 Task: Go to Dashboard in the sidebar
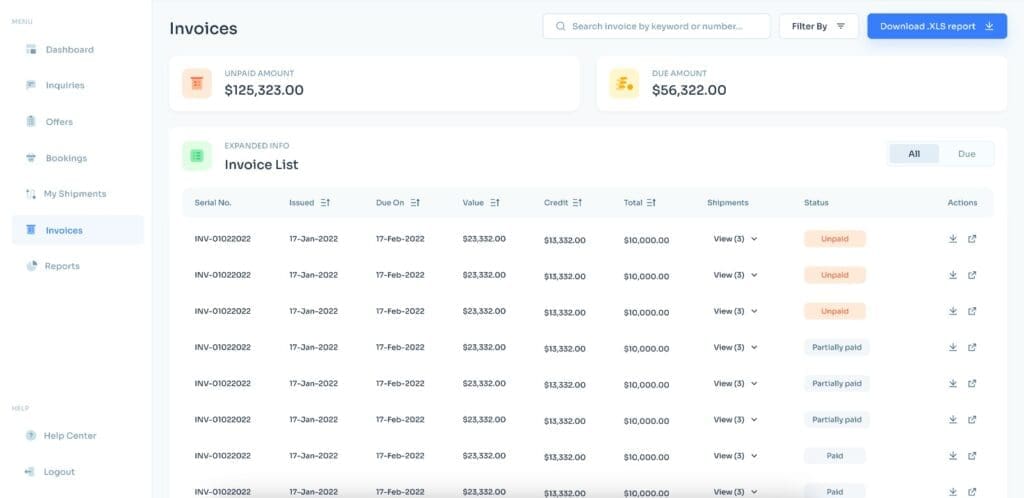69,49
